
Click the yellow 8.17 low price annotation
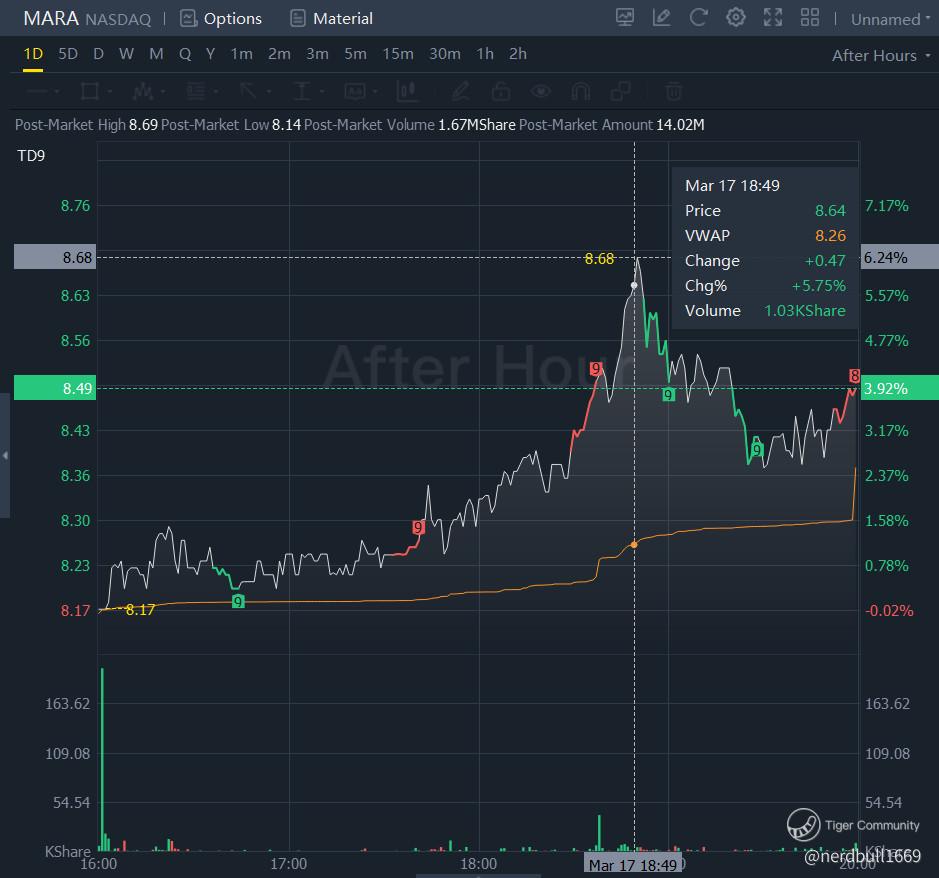(x=140, y=610)
